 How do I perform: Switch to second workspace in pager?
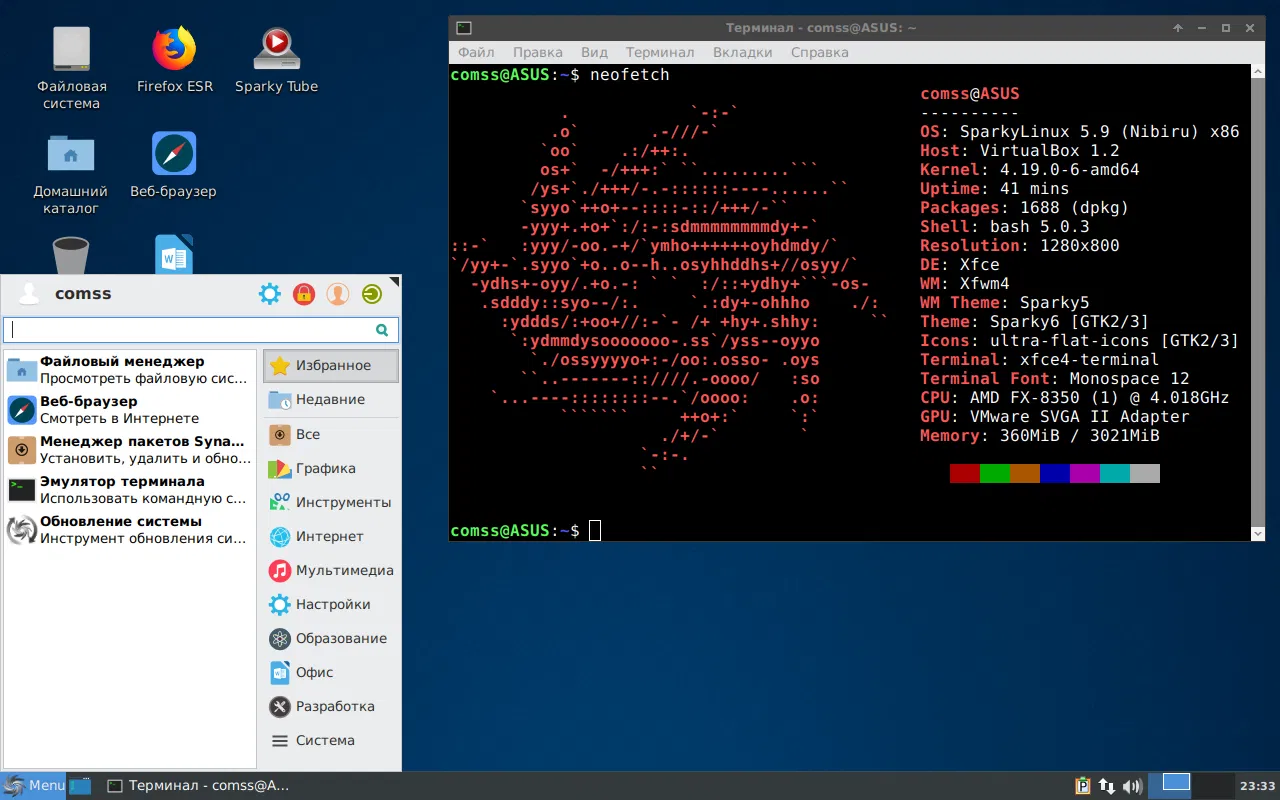click(1215, 785)
